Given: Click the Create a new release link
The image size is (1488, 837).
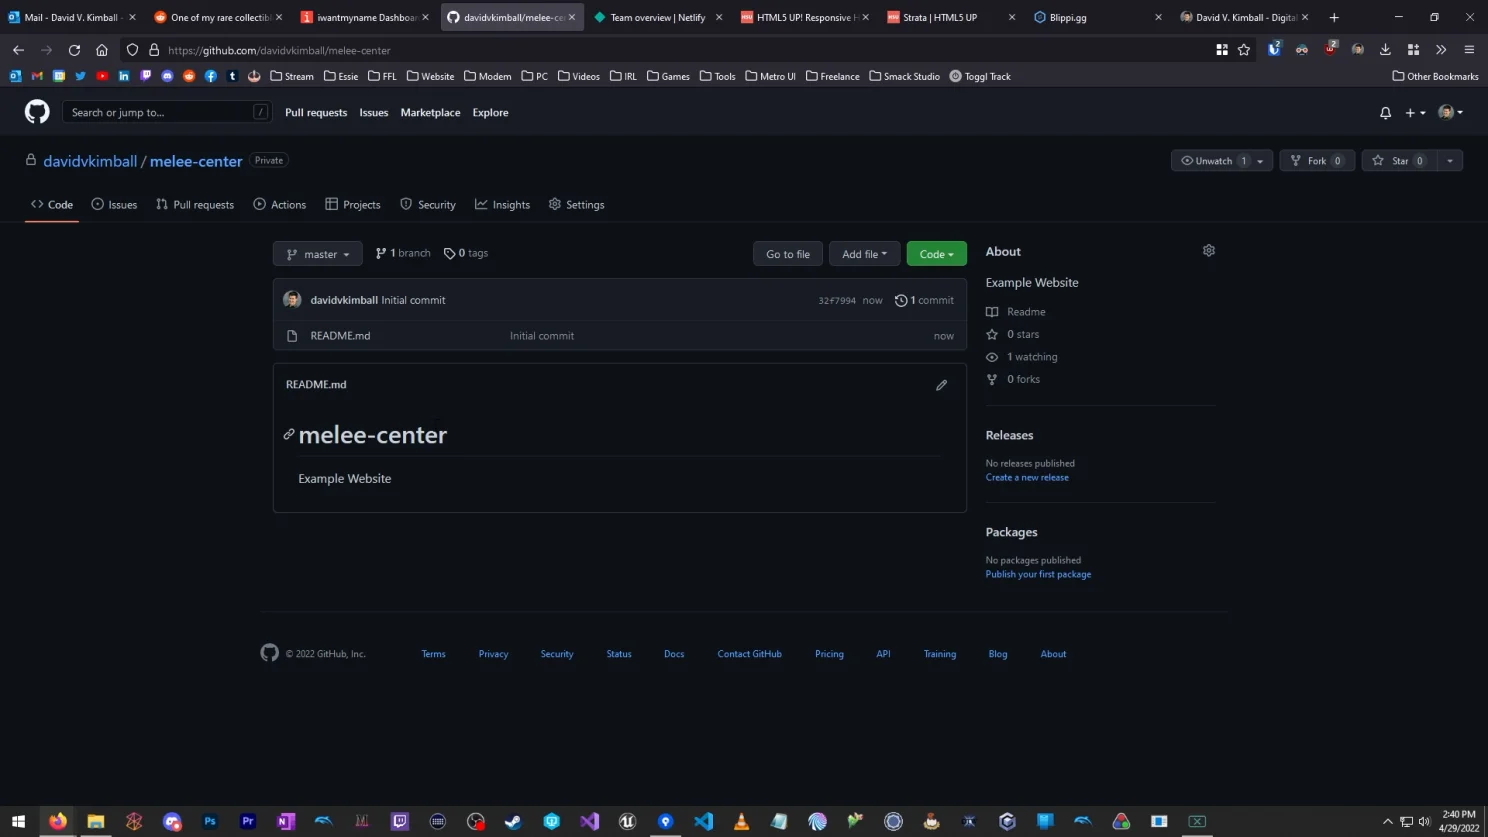Looking at the screenshot, I should [1027, 477].
